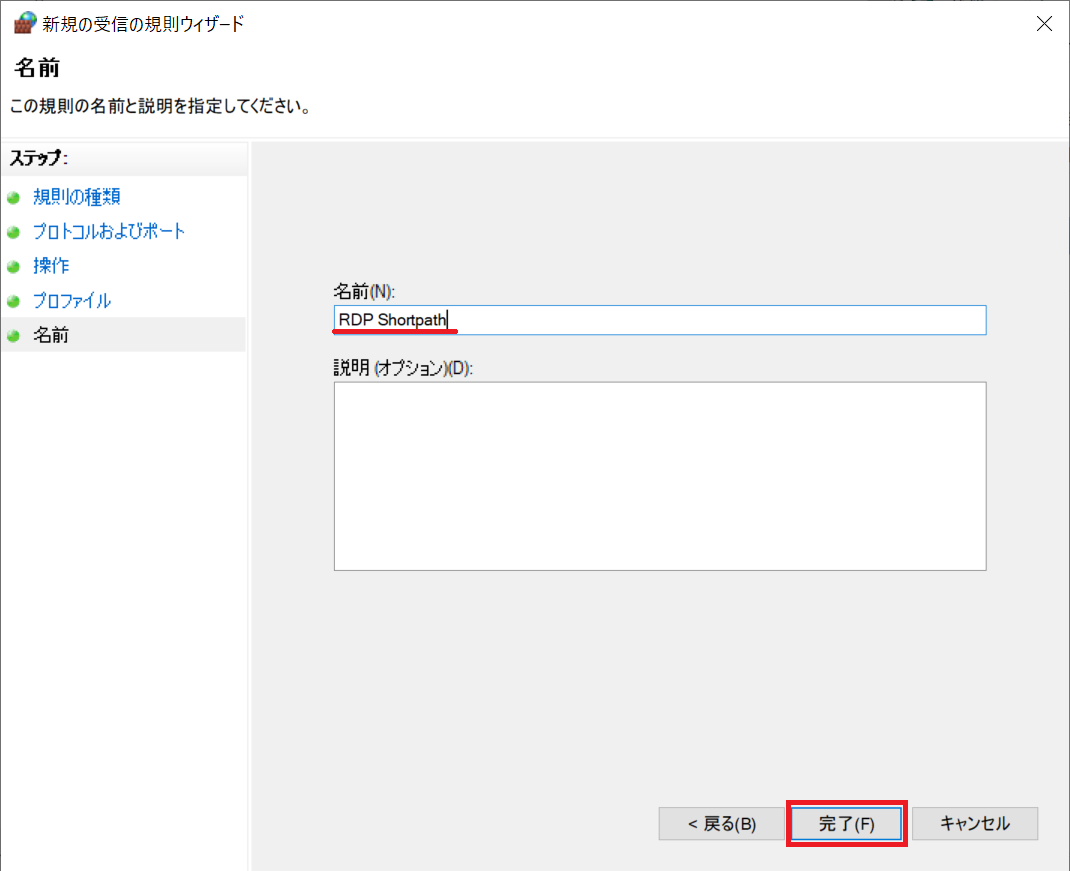Screen dimensions: 1070x871
Task: Open the 規則の種類 step
Action: [x=76, y=197]
